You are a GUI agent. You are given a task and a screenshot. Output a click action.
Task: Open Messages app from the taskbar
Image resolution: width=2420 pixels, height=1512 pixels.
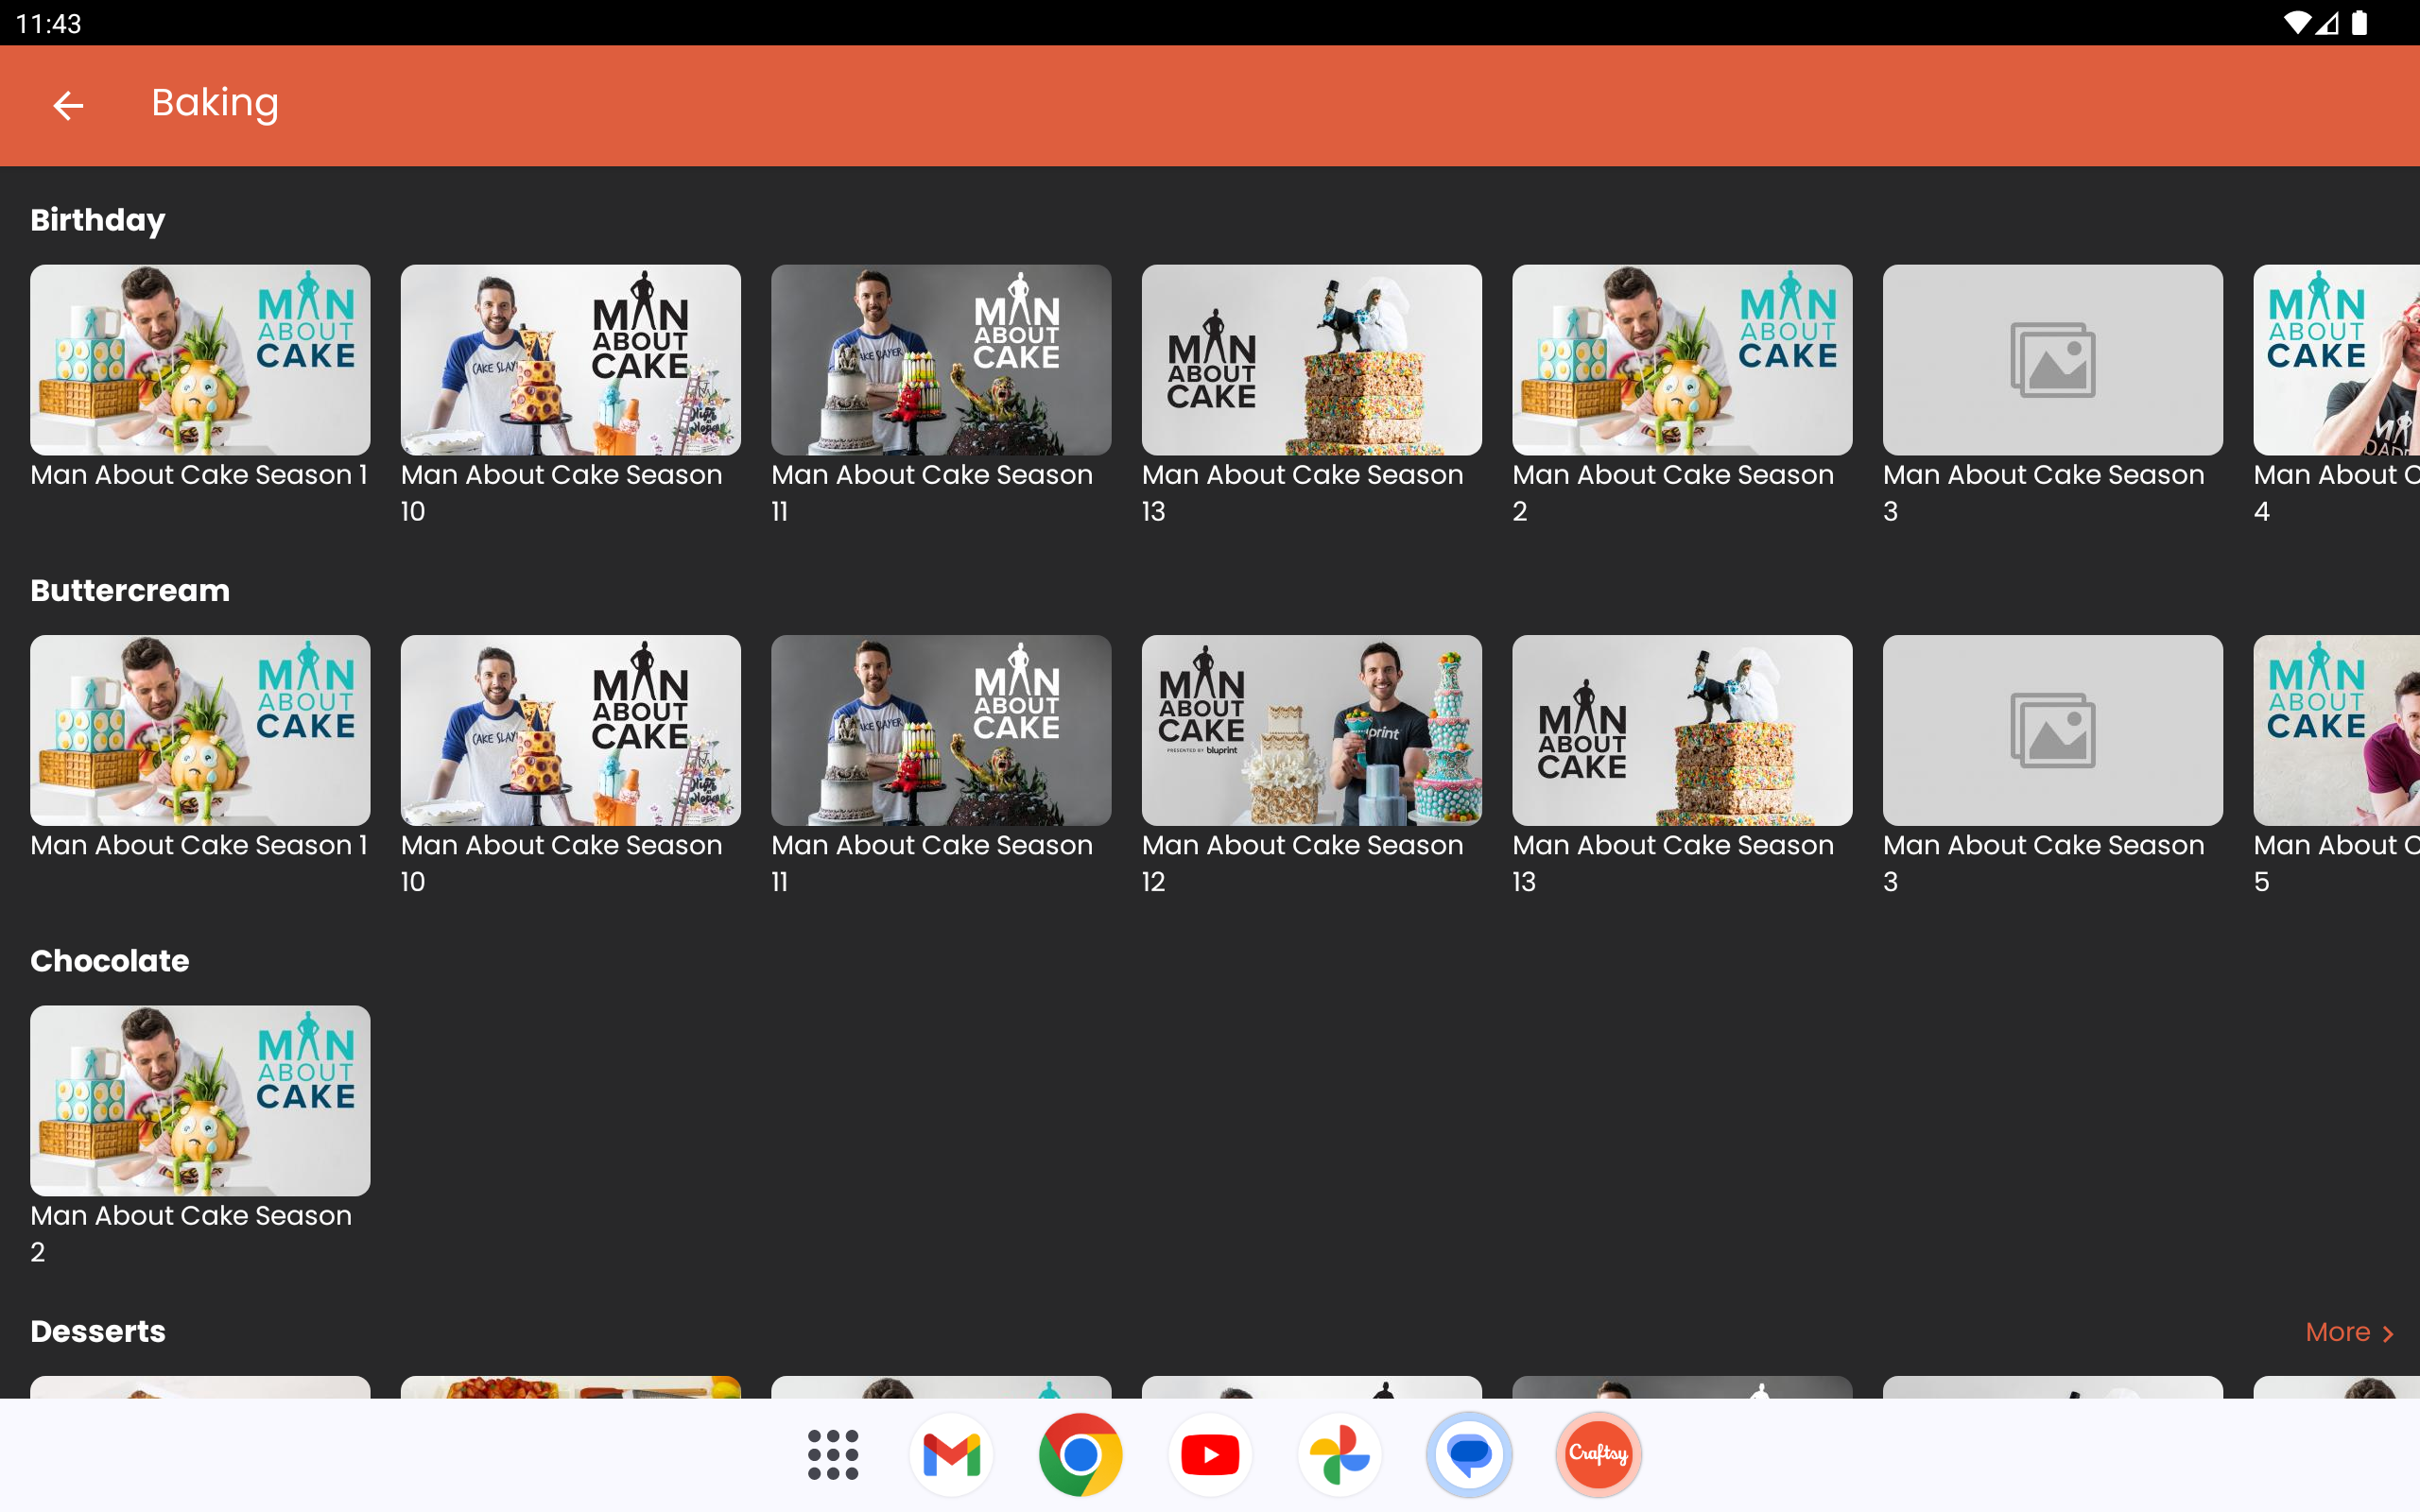click(x=1469, y=1454)
